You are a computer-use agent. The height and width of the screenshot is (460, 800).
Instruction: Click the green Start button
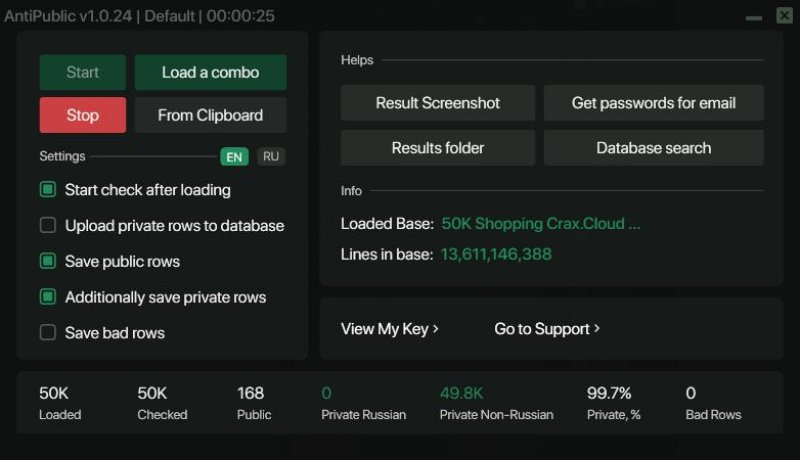click(x=83, y=72)
